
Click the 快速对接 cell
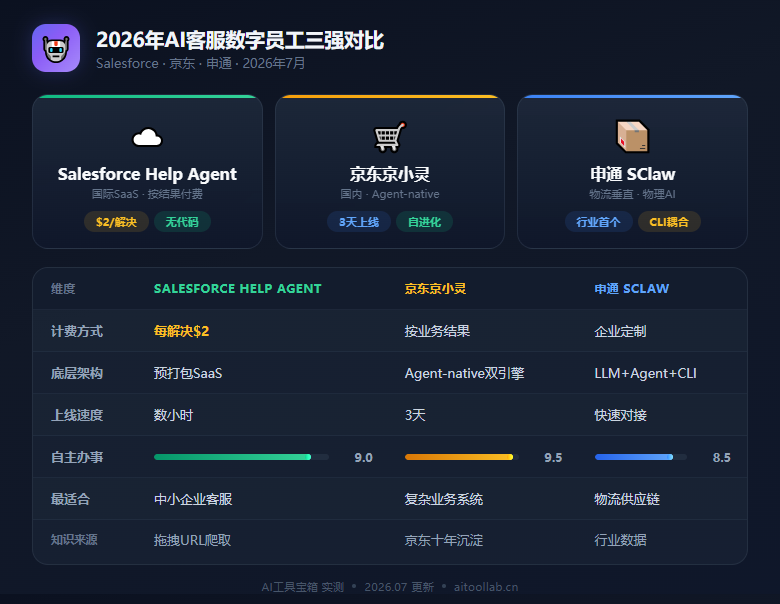[620, 415]
